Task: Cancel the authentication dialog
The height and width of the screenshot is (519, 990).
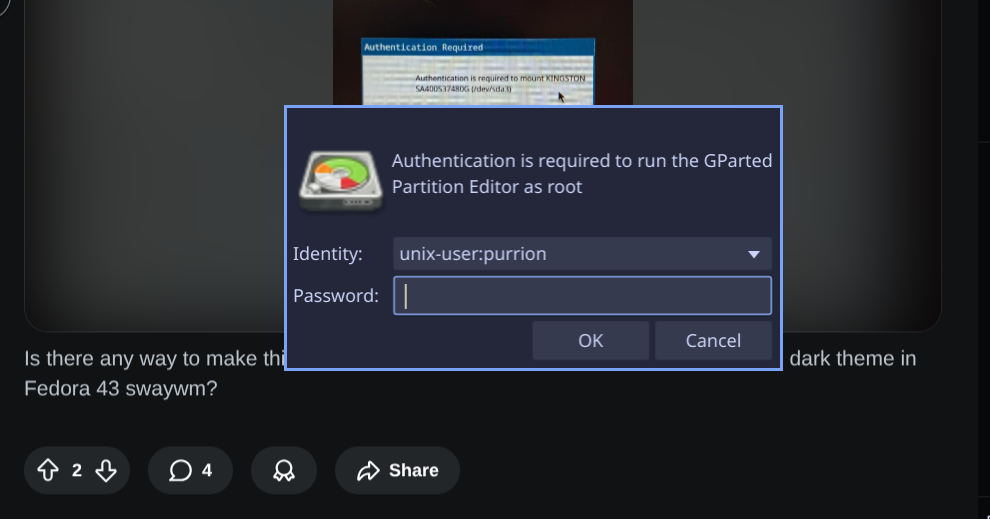Action: click(x=713, y=340)
